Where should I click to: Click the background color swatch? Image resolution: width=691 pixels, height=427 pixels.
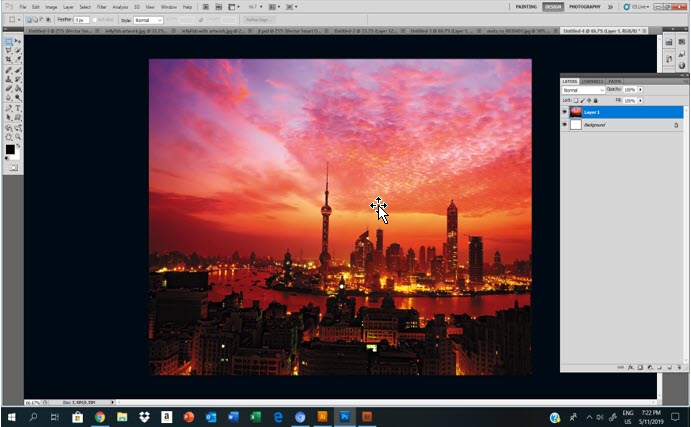pyautogui.click(x=16, y=156)
